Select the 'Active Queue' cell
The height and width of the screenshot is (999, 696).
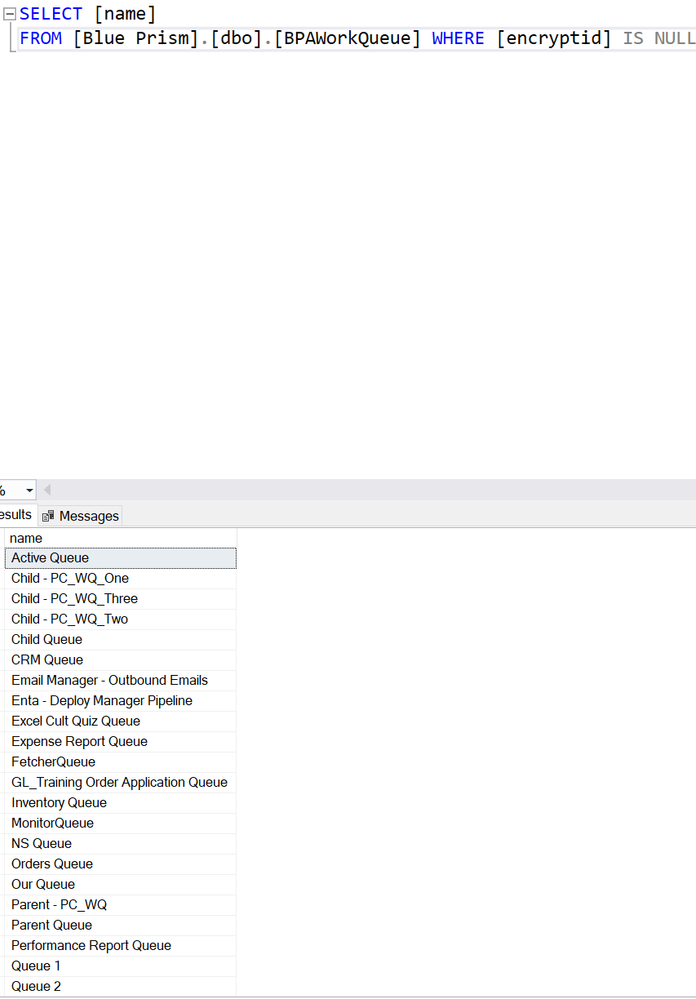point(120,558)
